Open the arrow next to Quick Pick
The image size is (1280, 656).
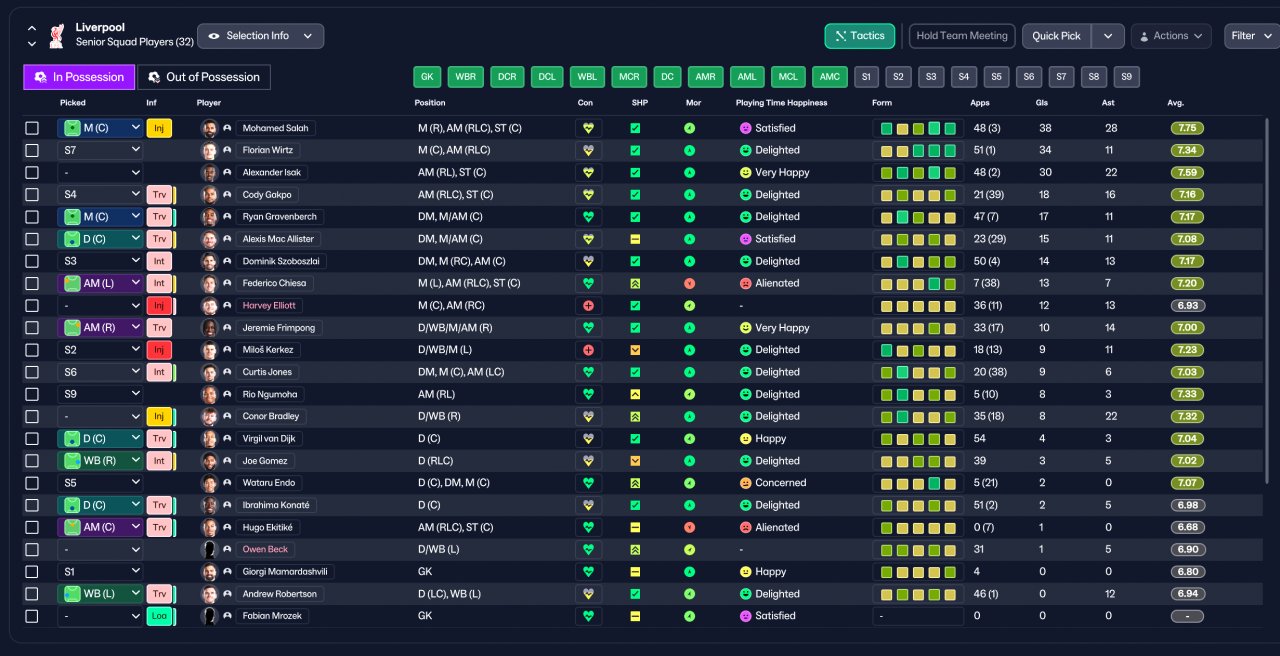point(1108,36)
